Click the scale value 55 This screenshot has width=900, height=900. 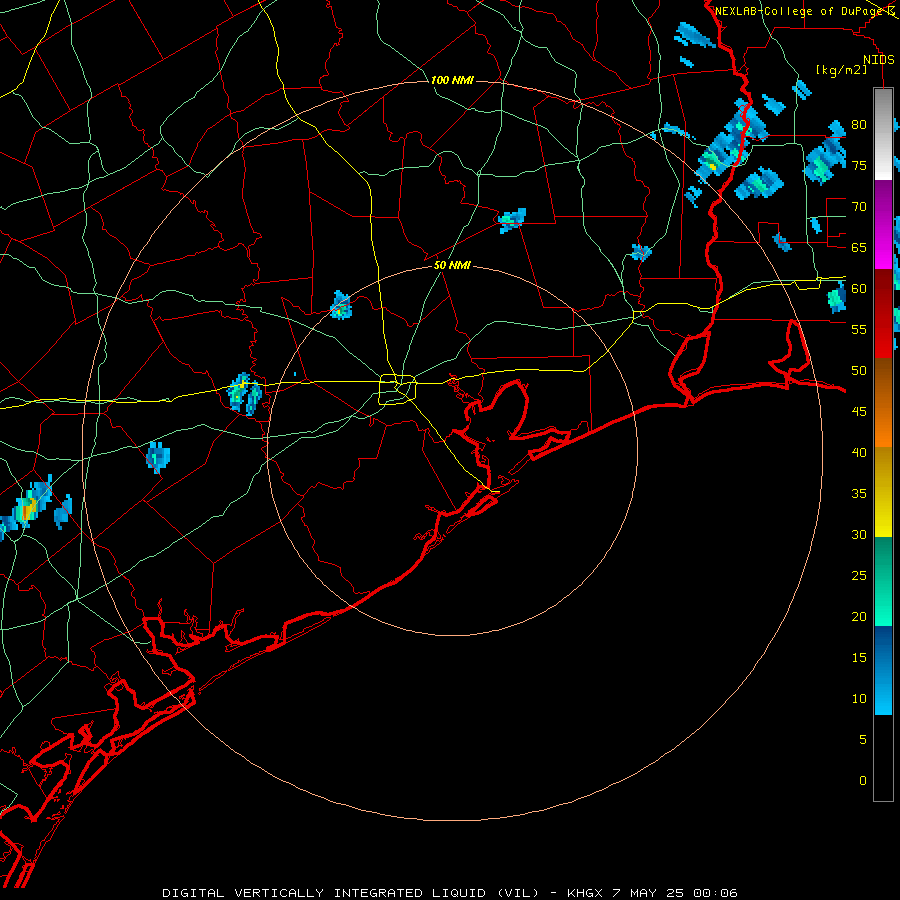pyautogui.click(x=859, y=329)
